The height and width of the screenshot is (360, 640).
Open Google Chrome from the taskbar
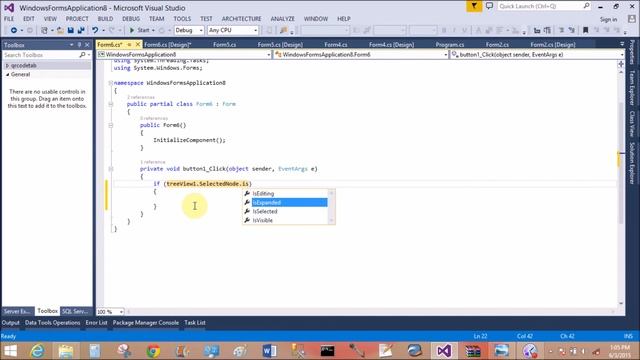(x=153, y=351)
